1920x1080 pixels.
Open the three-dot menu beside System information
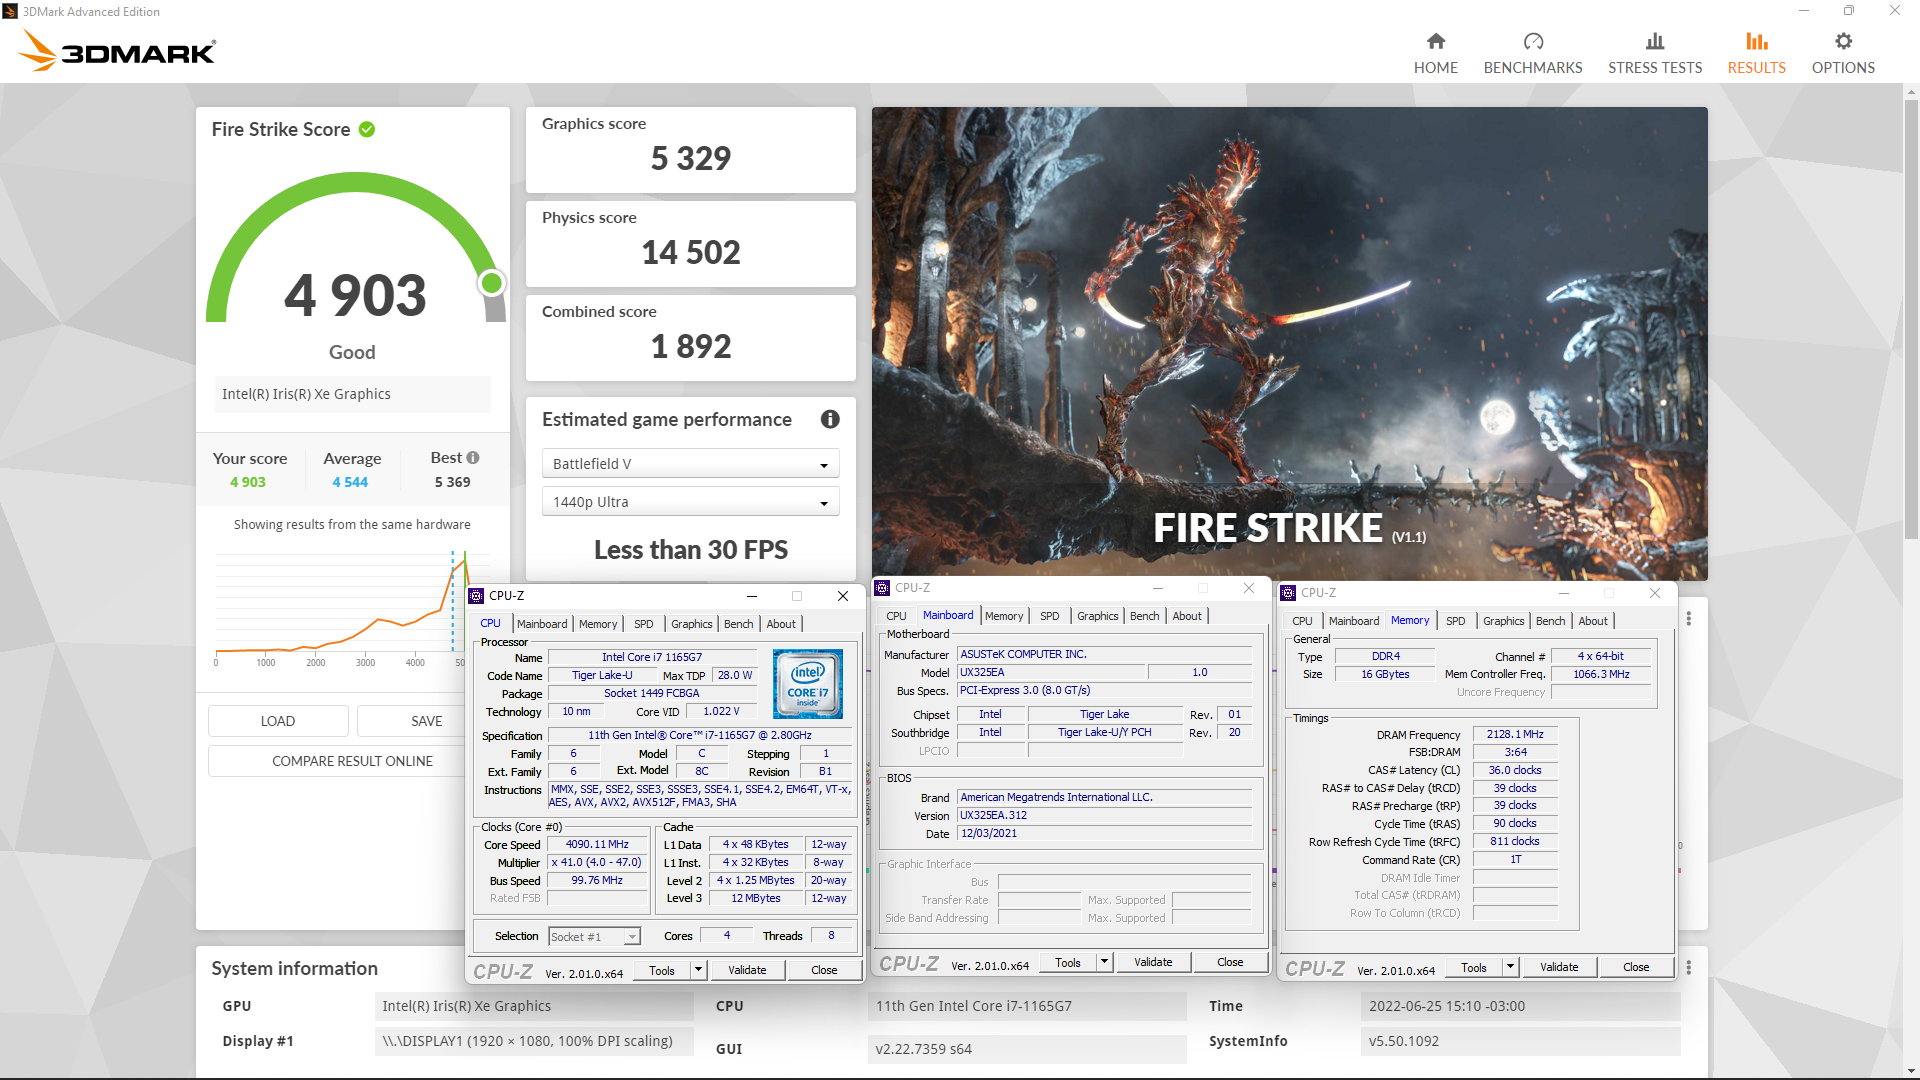(1689, 968)
